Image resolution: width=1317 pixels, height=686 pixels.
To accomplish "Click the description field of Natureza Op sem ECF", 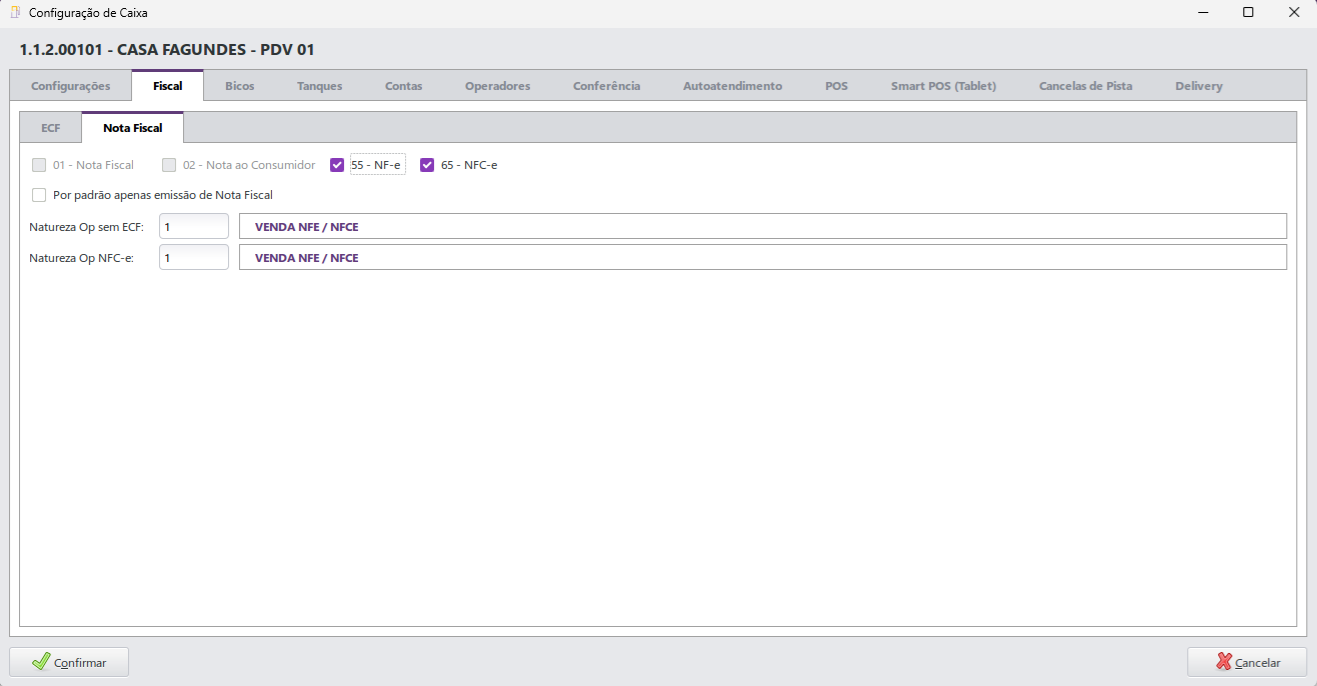I will [763, 227].
